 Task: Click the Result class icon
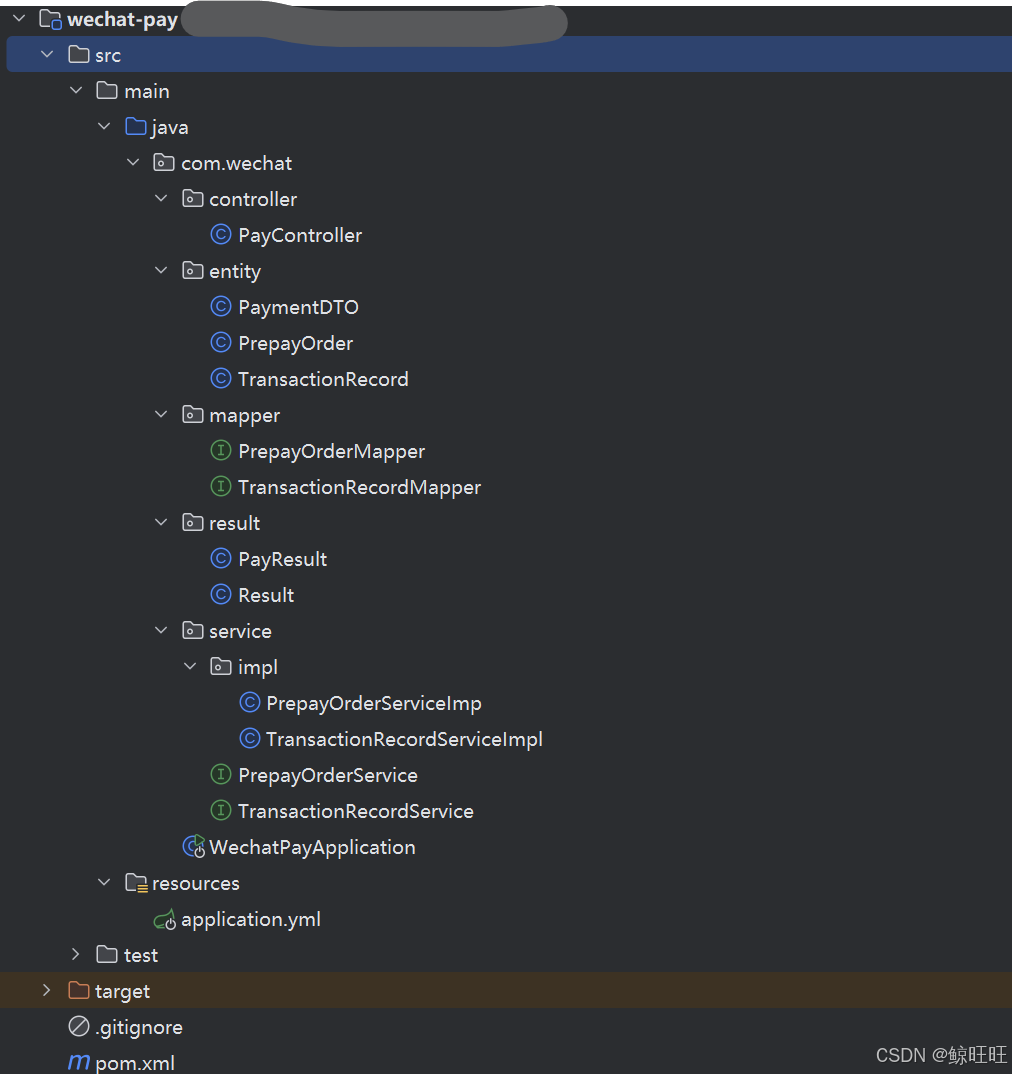point(221,595)
